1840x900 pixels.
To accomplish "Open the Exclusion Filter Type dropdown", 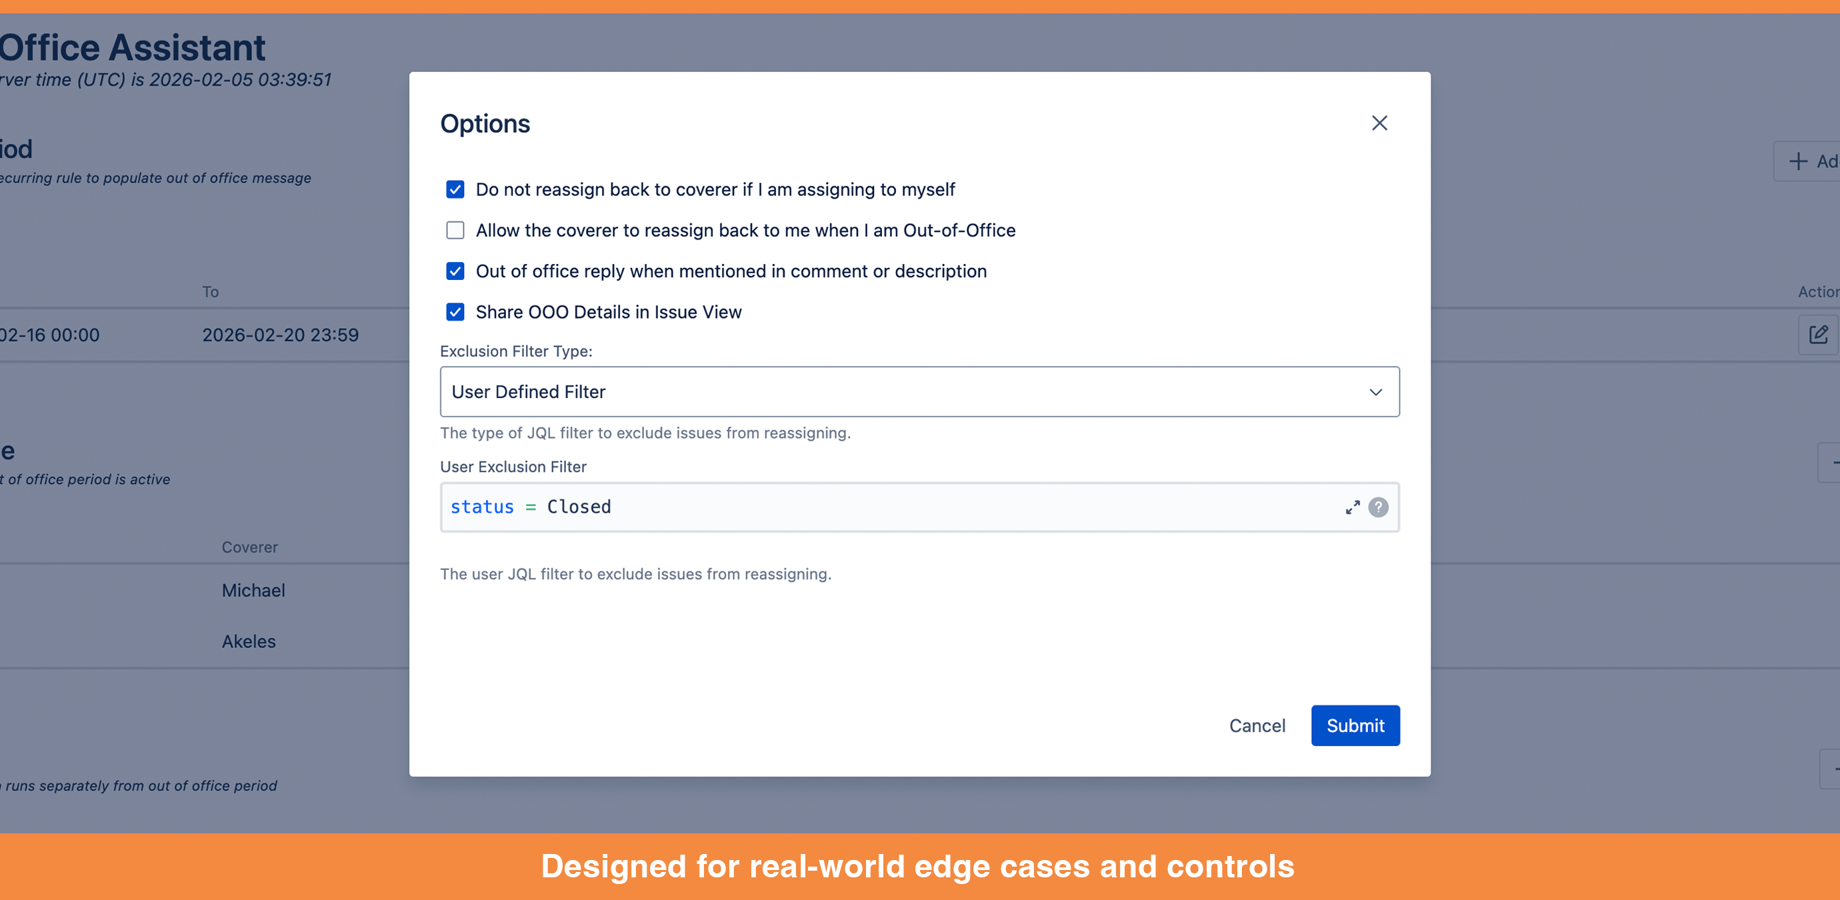I will pyautogui.click(x=919, y=391).
